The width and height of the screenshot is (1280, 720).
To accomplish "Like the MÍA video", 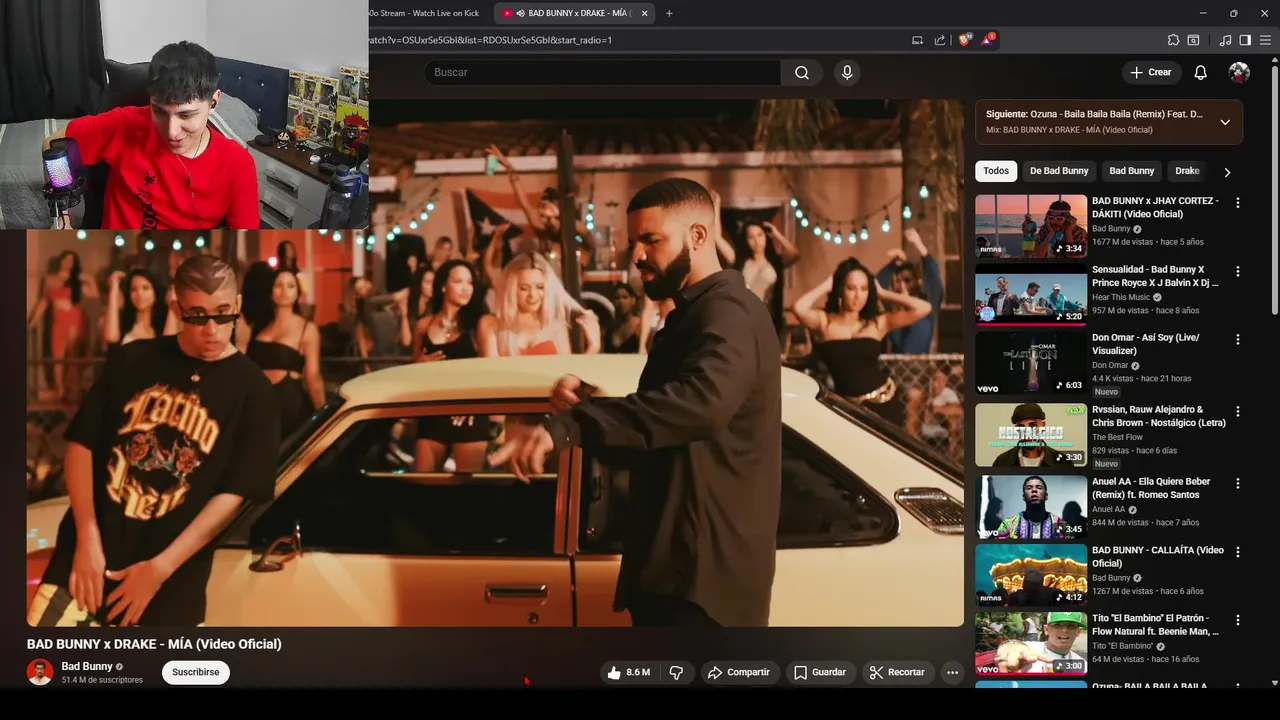I will 628,672.
